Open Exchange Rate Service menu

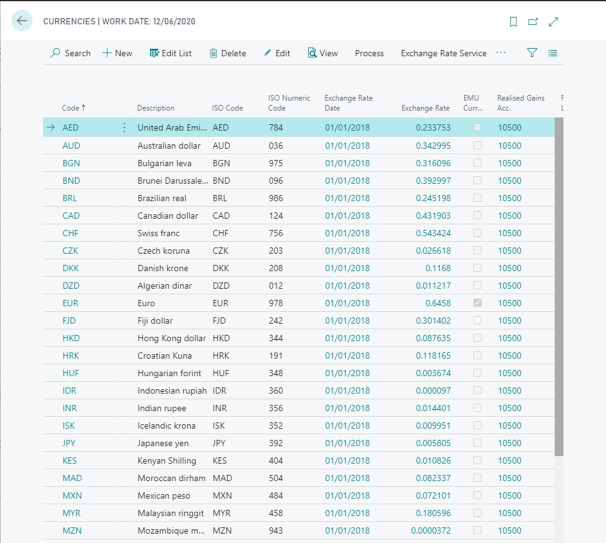443,53
